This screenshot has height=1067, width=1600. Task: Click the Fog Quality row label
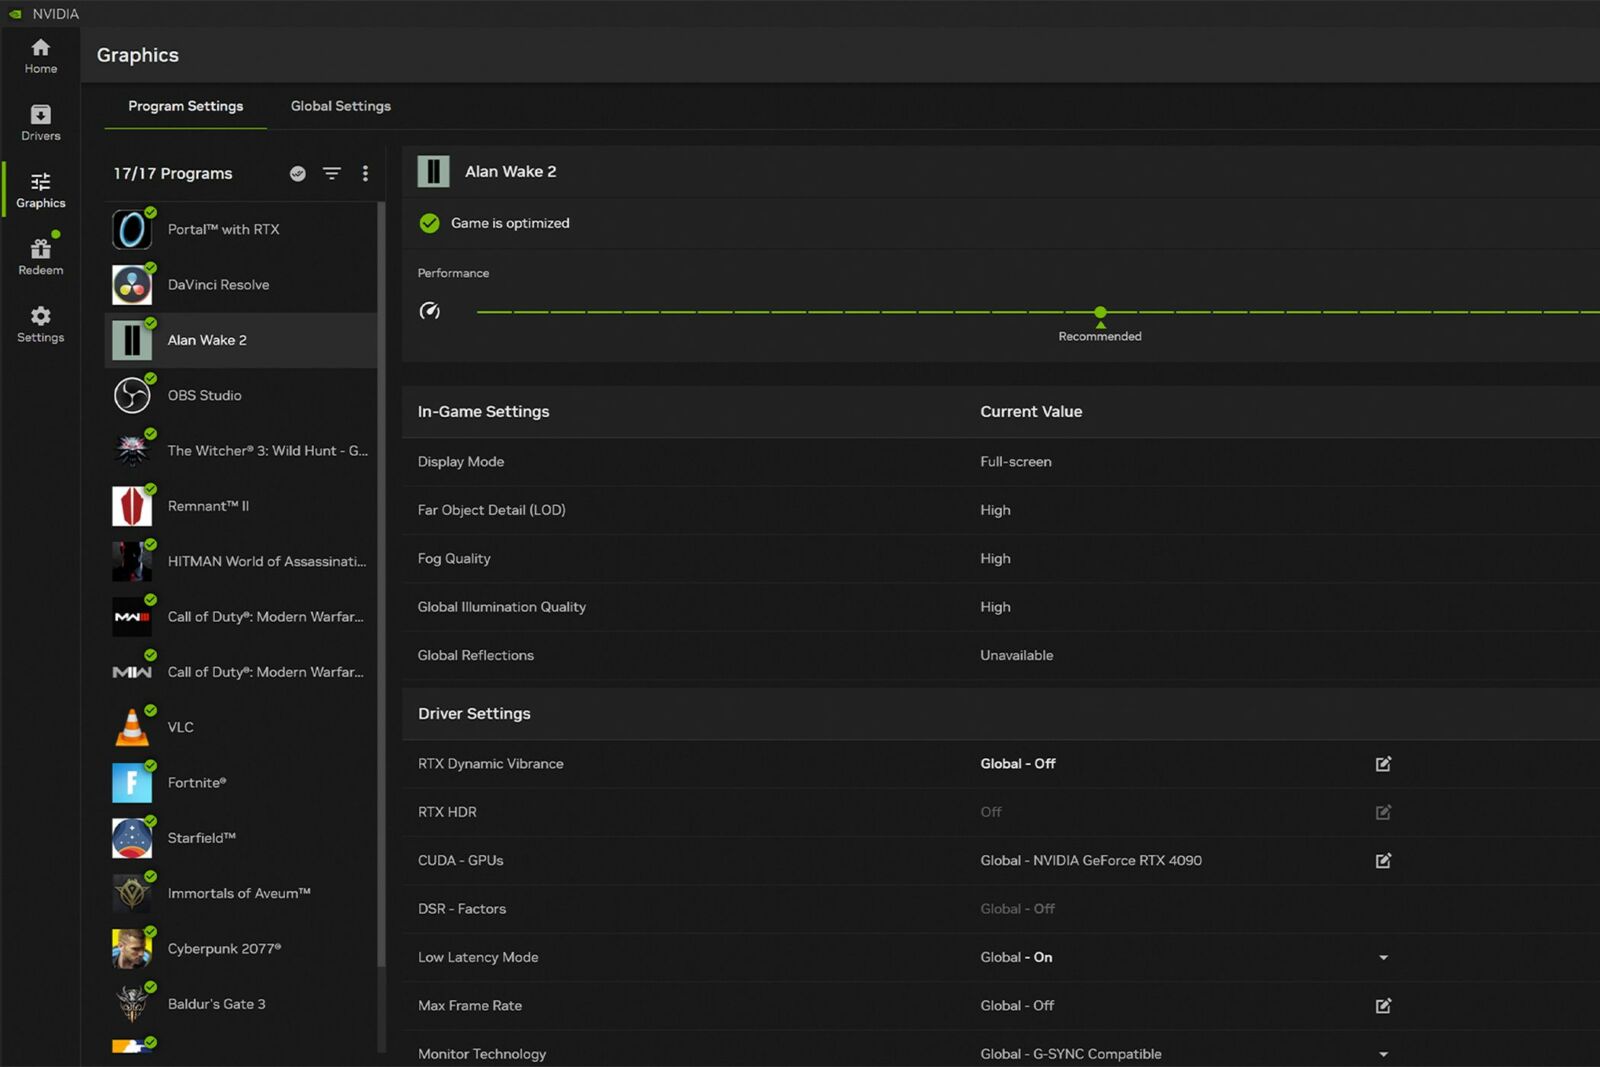pyautogui.click(x=454, y=559)
